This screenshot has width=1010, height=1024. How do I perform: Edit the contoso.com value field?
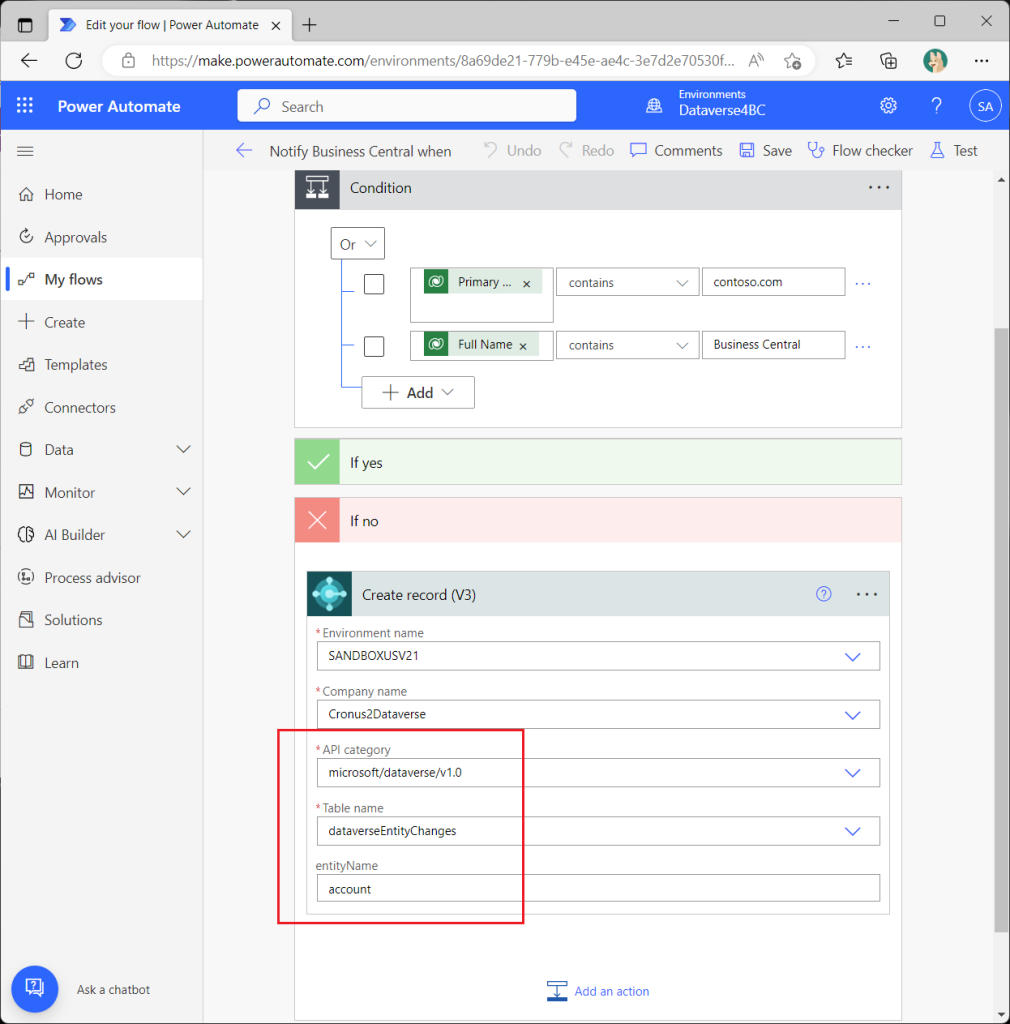(x=773, y=282)
